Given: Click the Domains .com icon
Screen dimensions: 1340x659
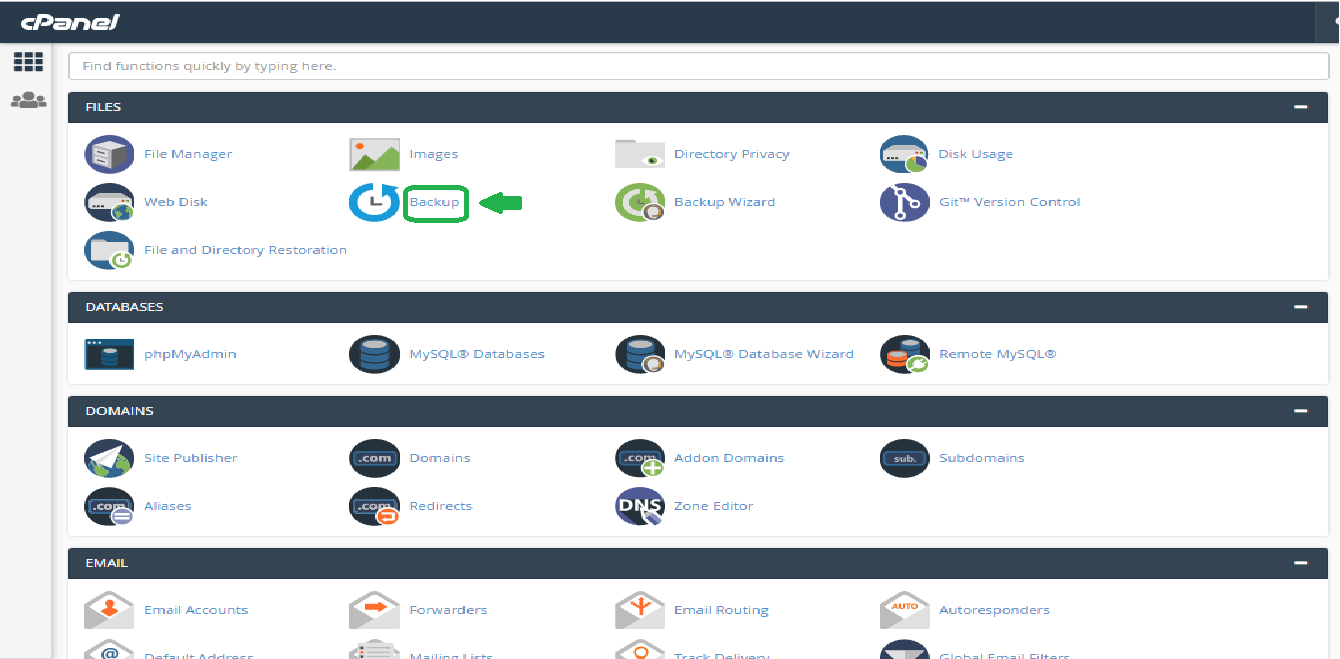Looking at the screenshot, I should point(374,458).
